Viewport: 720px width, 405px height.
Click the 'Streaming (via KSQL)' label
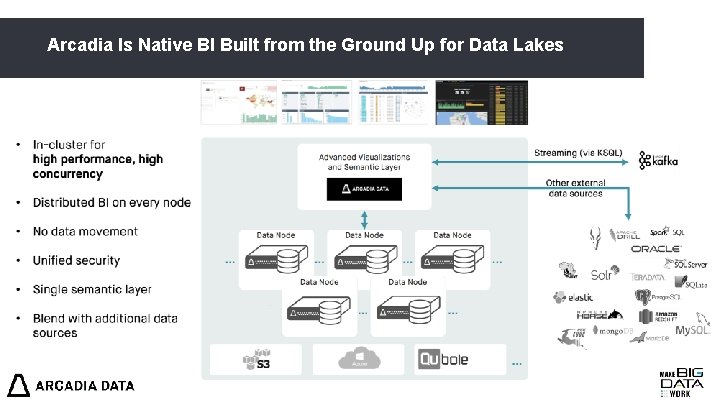point(578,152)
